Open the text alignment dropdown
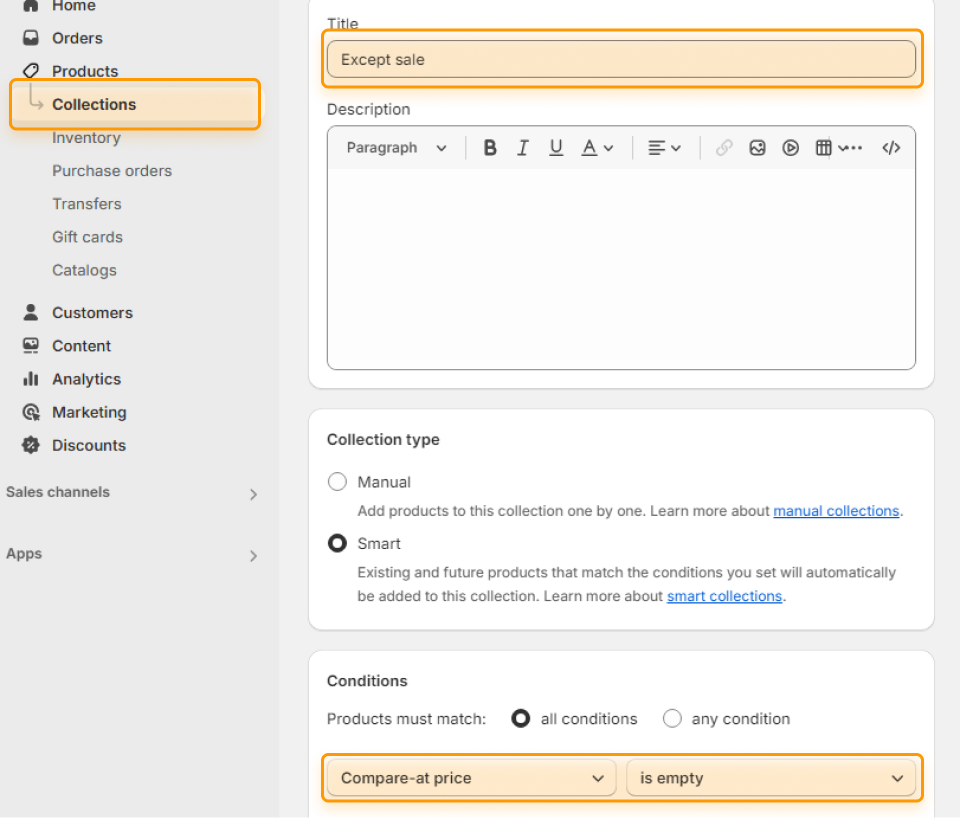 (665, 148)
